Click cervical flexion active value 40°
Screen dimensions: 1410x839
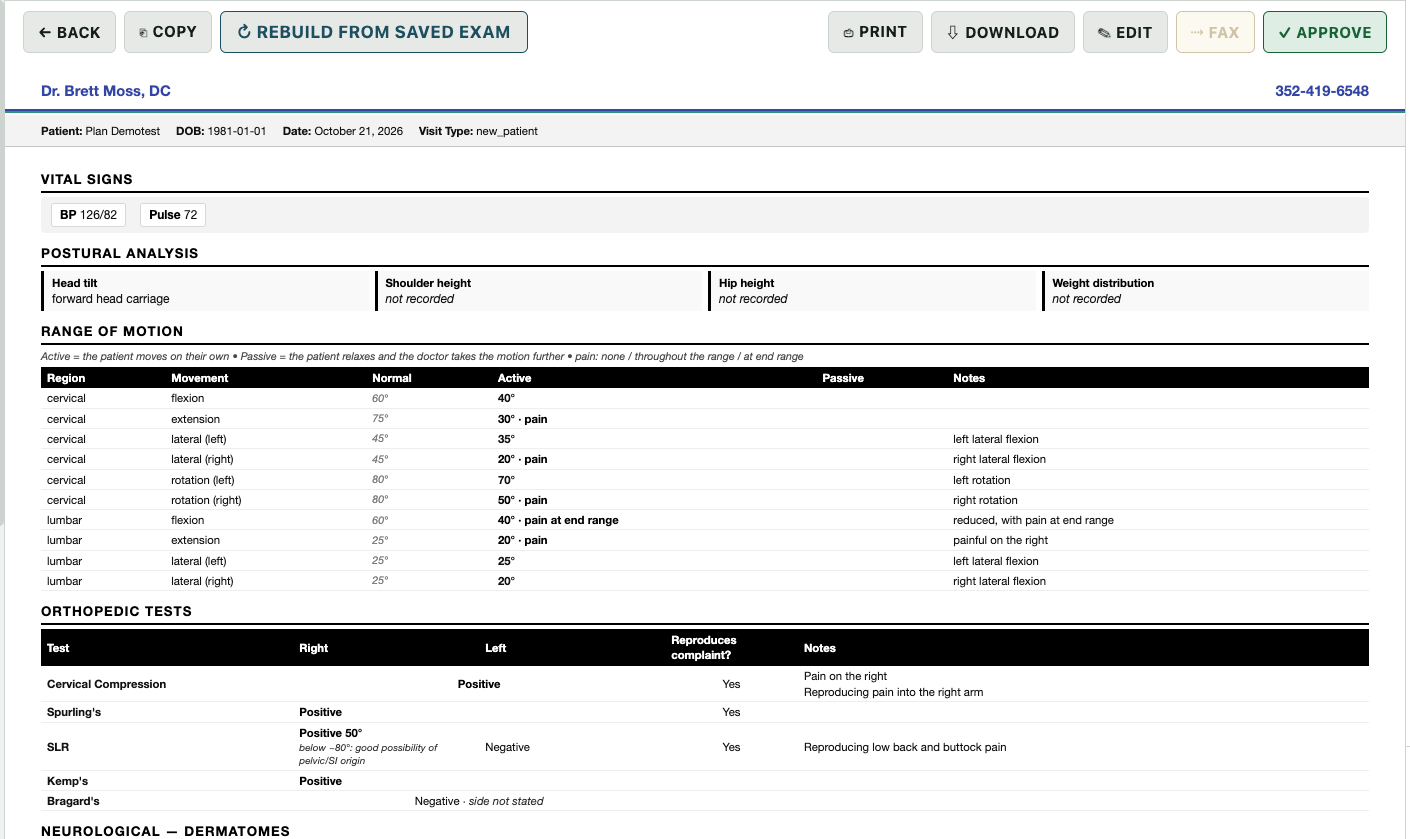[x=506, y=399]
